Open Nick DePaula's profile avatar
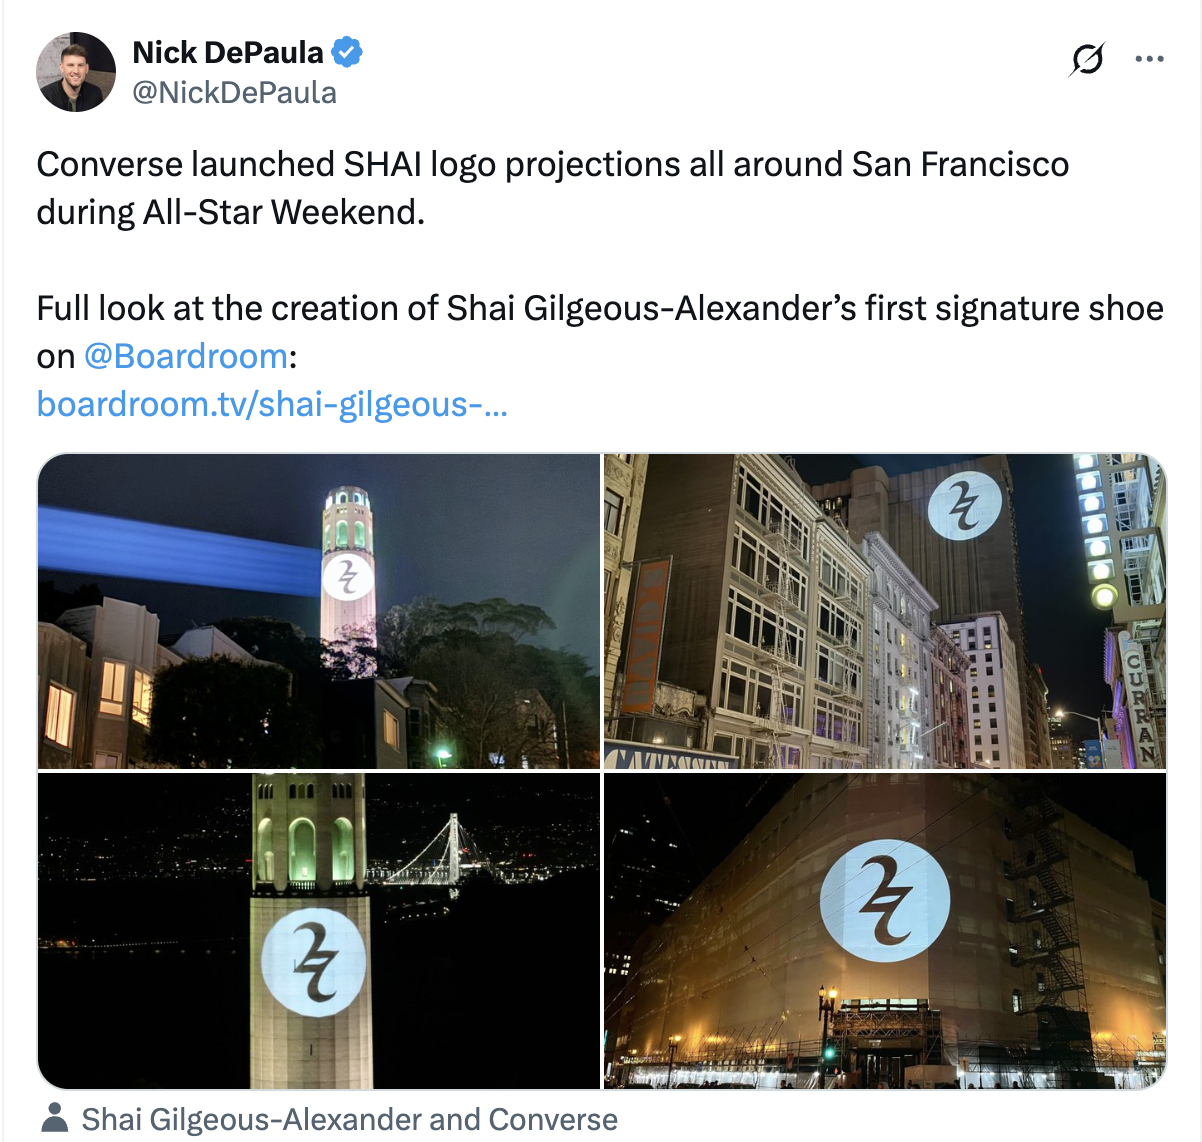Image resolution: width=1202 pixels, height=1142 pixels. pyautogui.click(x=76, y=72)
